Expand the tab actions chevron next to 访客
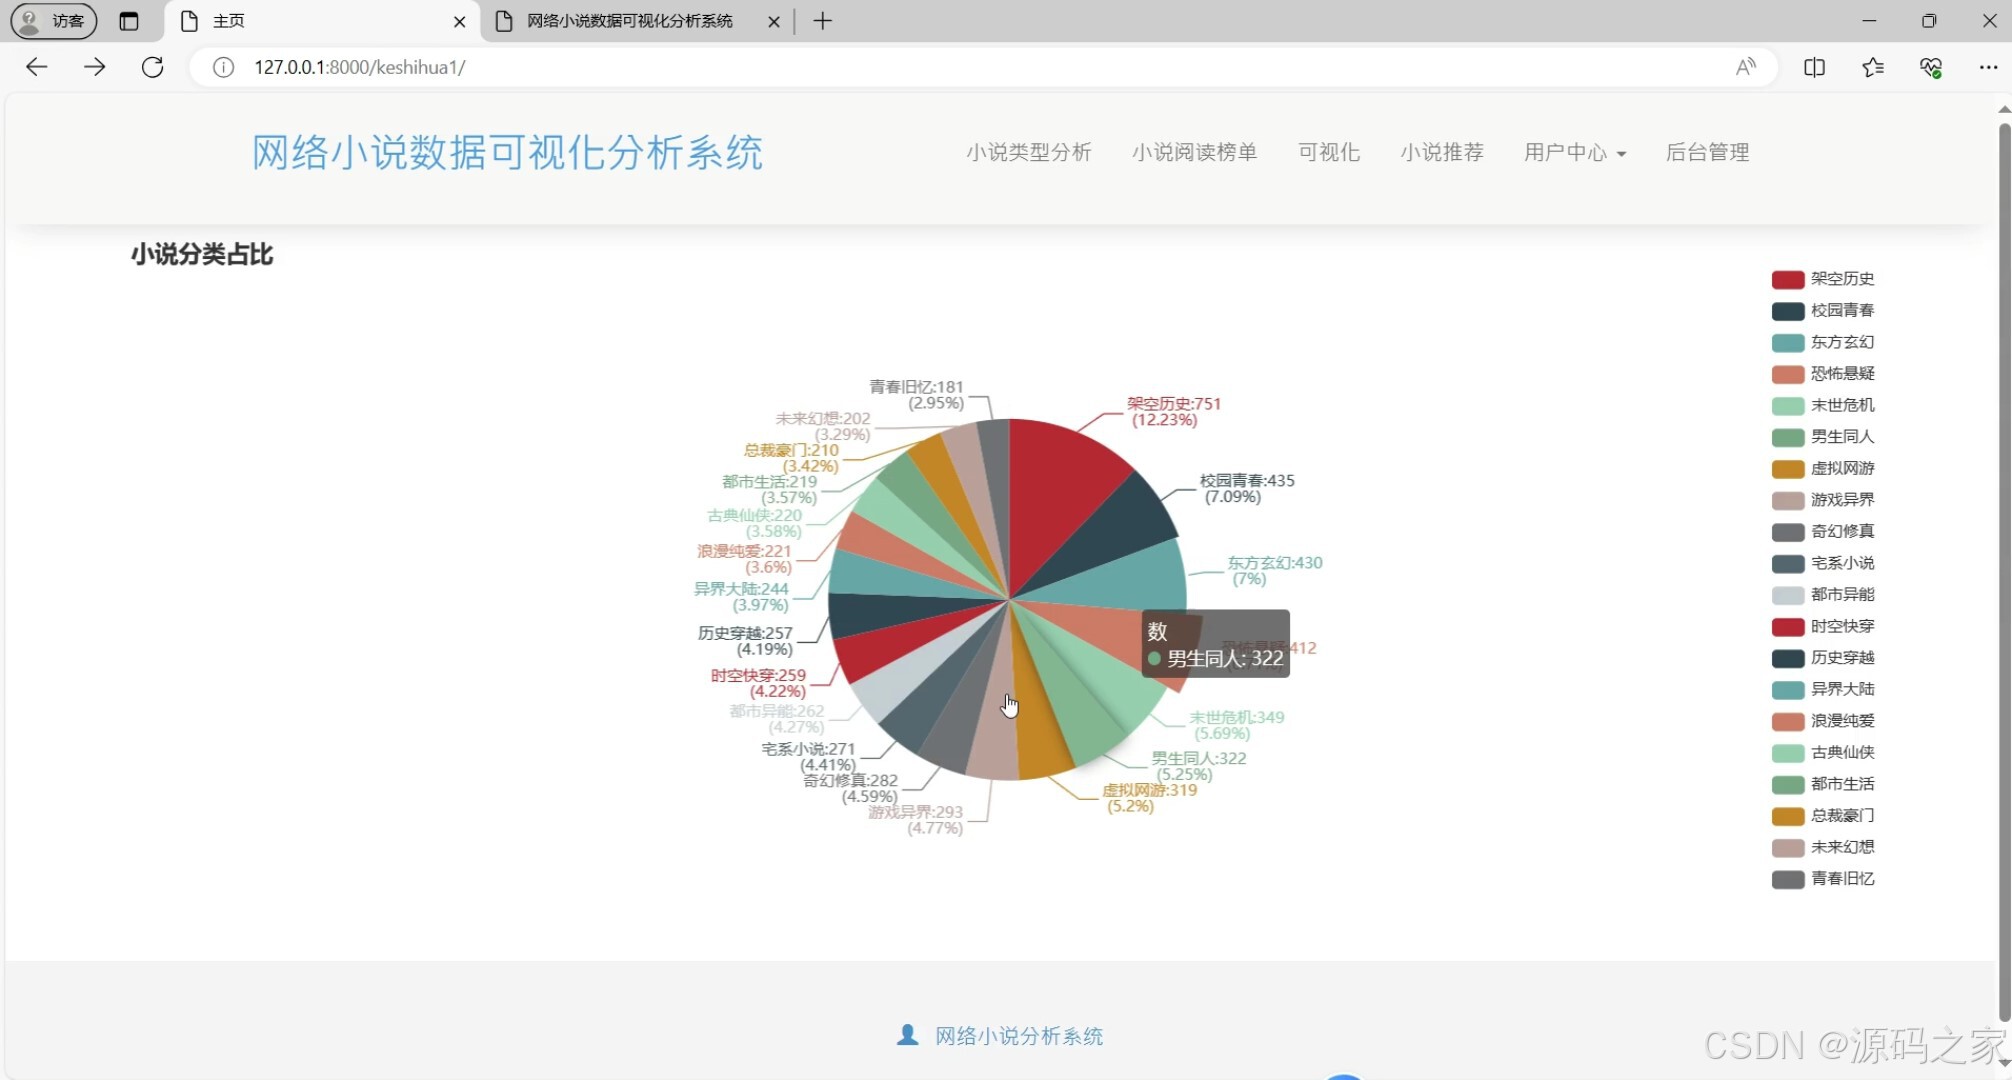 [130, 20]
